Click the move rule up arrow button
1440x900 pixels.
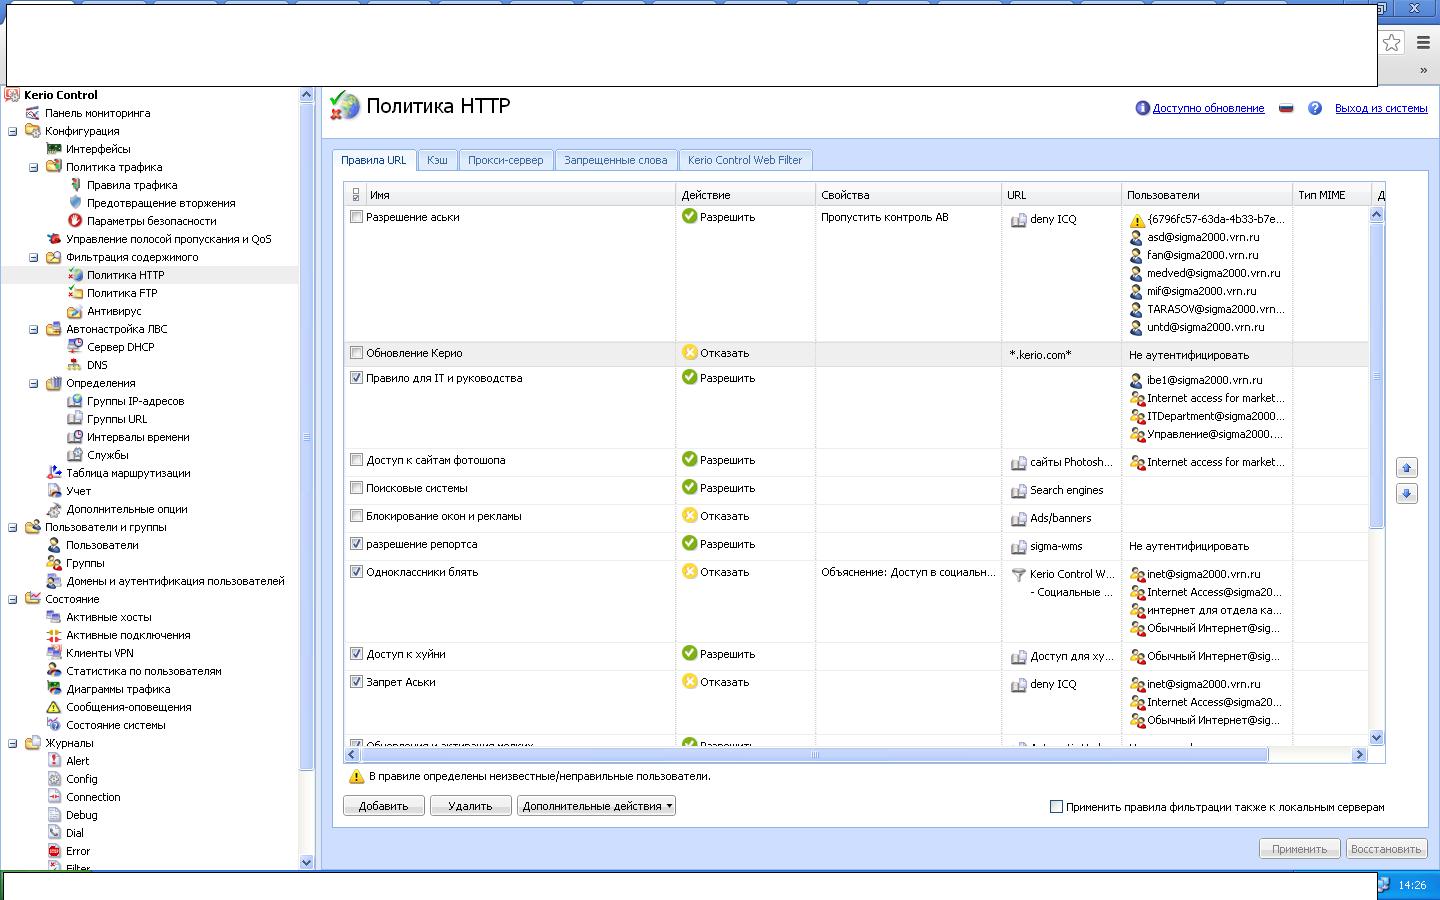tap(1406, 468)
